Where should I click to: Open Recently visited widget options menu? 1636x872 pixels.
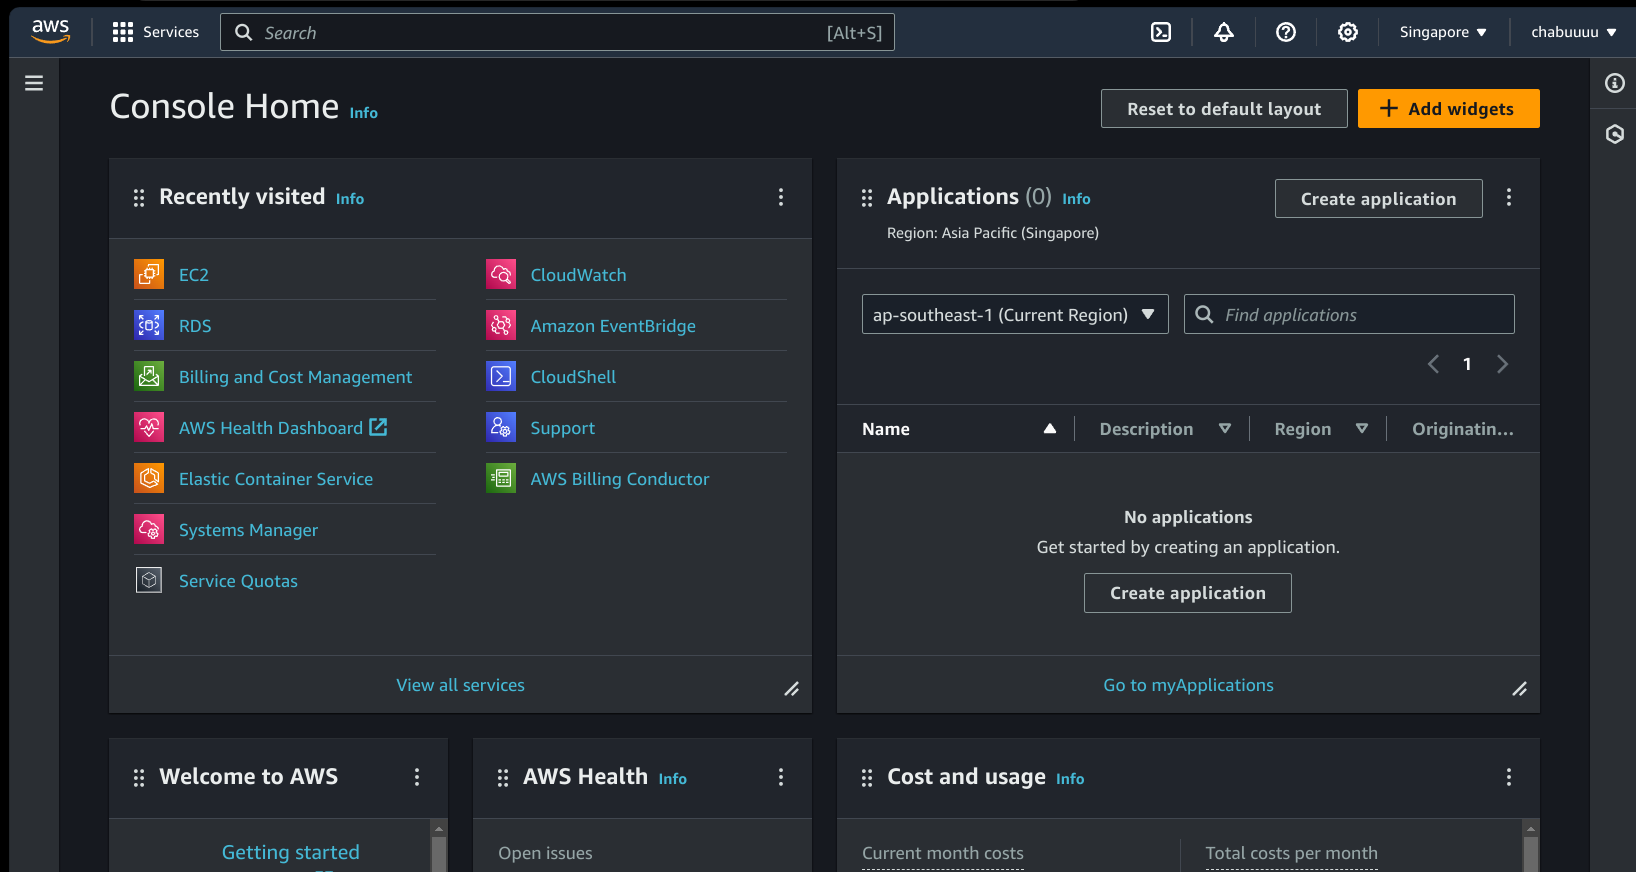click(x=781, y=197)
